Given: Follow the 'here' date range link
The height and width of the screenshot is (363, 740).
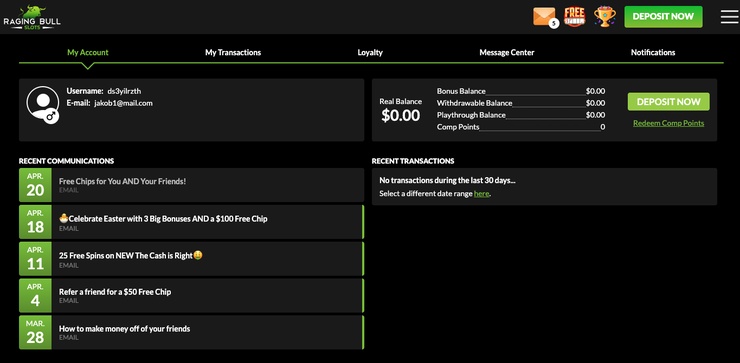Looking at the screenshot, I should [x=481, y=194].
